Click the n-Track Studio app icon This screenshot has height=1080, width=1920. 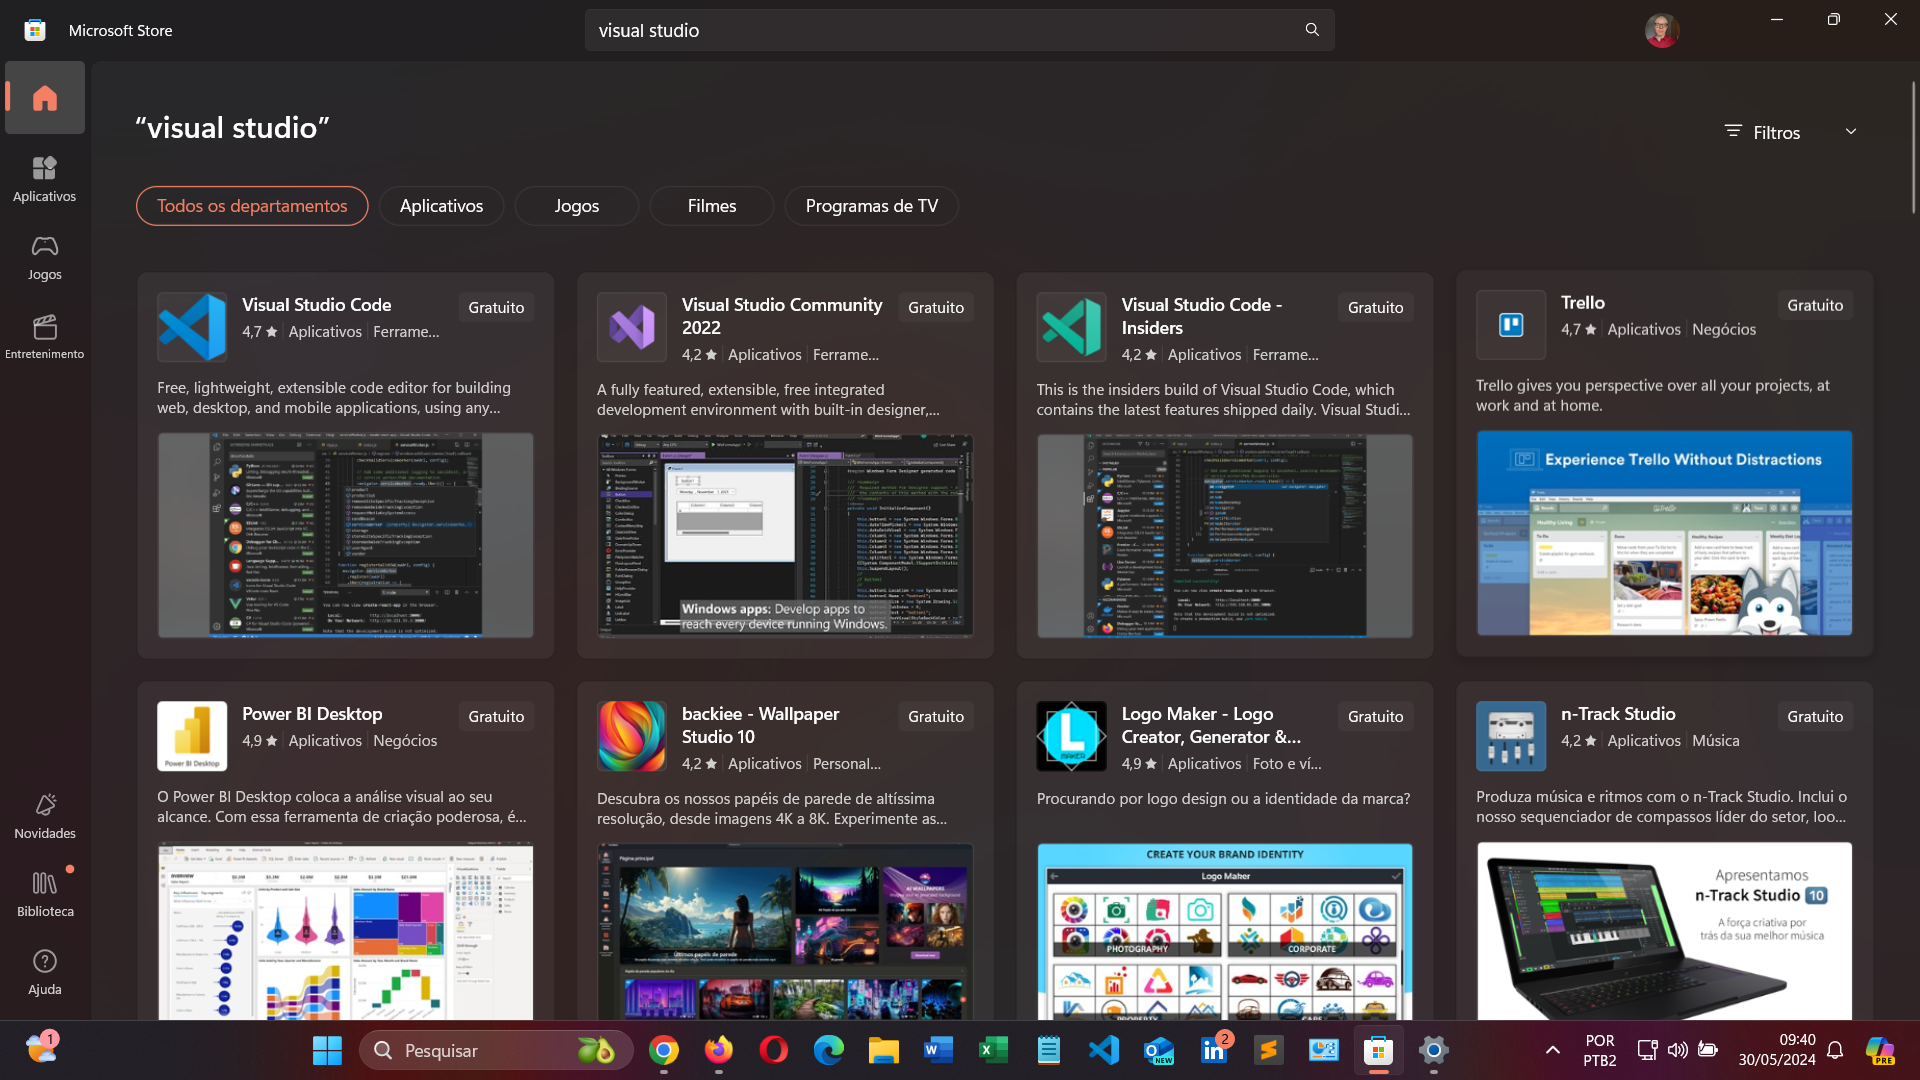point(1511,736)
